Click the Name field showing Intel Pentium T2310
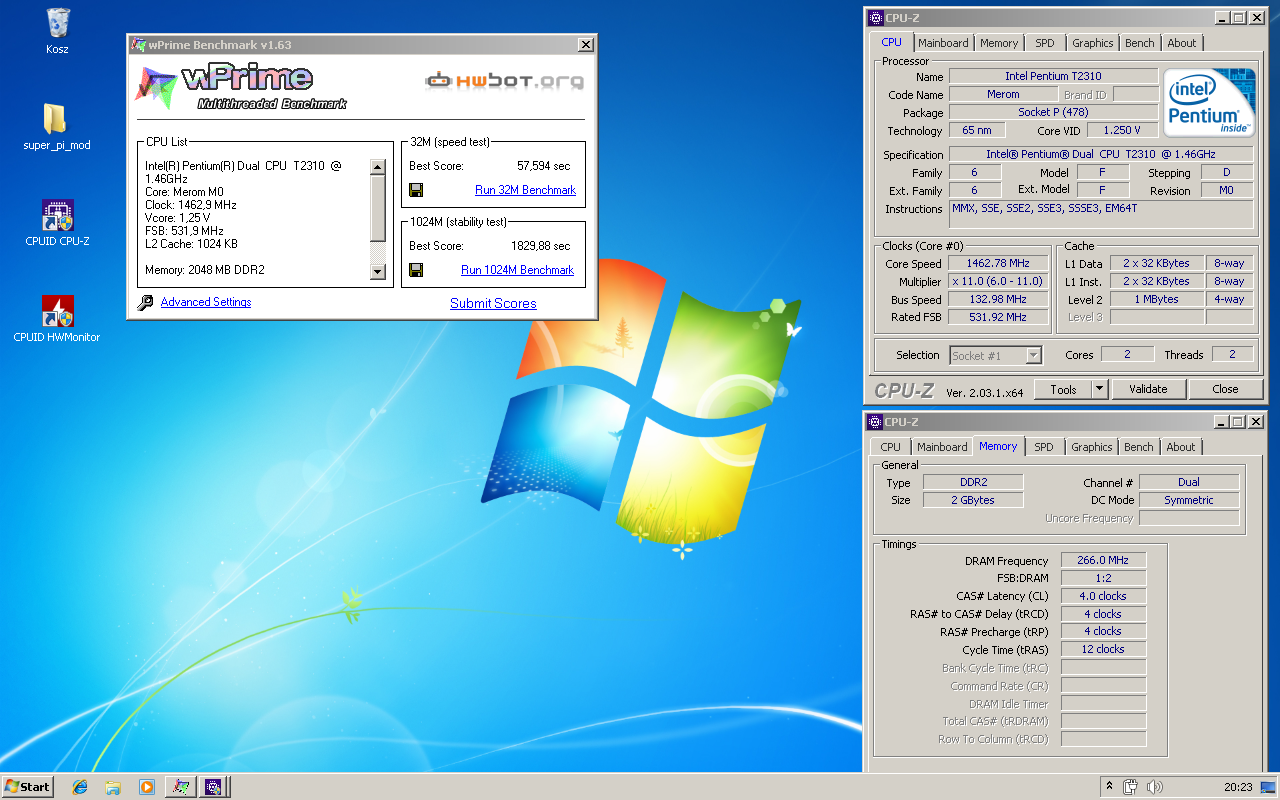1280x800 pixels. (x=1053, y=76)
